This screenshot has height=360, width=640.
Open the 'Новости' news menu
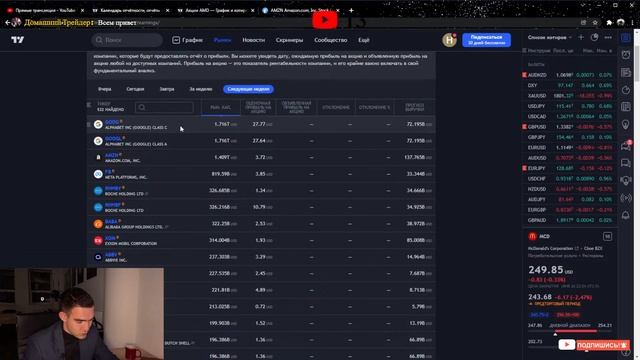253,40
